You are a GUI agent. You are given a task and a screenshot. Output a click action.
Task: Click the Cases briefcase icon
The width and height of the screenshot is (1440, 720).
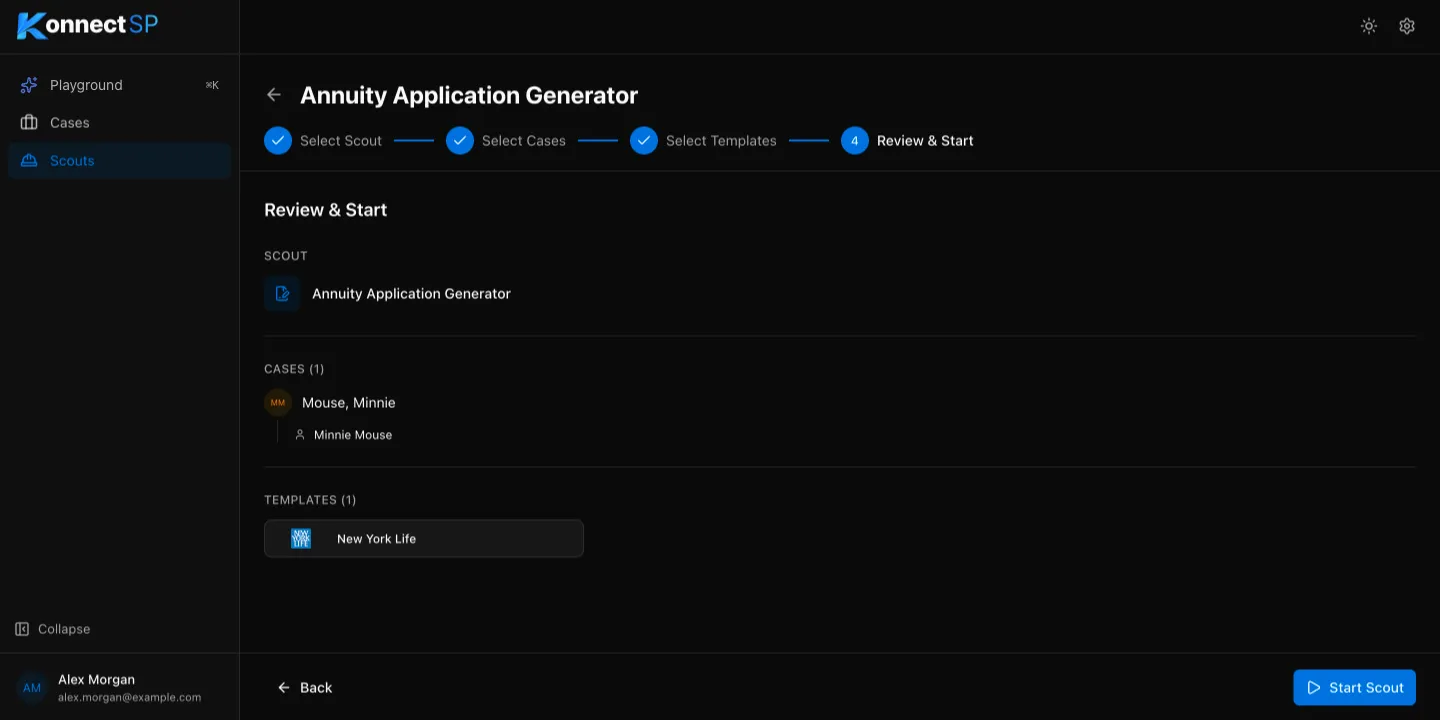[29, 123]
